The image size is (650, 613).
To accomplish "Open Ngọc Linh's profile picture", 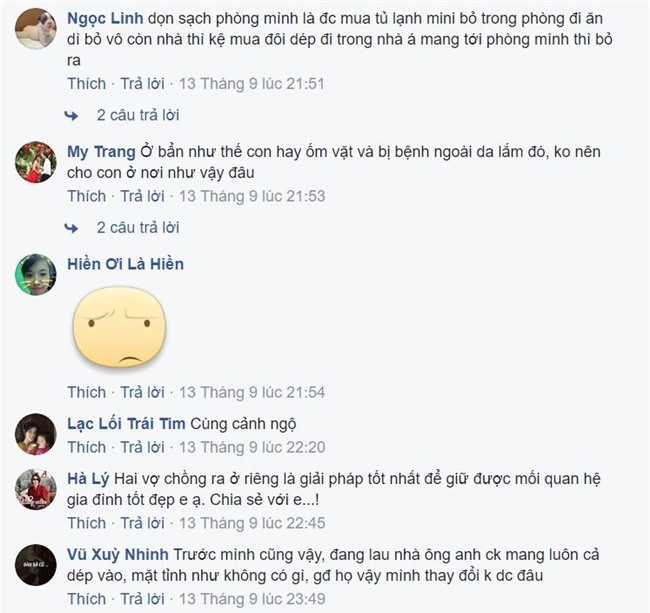I will pos(36,29).
